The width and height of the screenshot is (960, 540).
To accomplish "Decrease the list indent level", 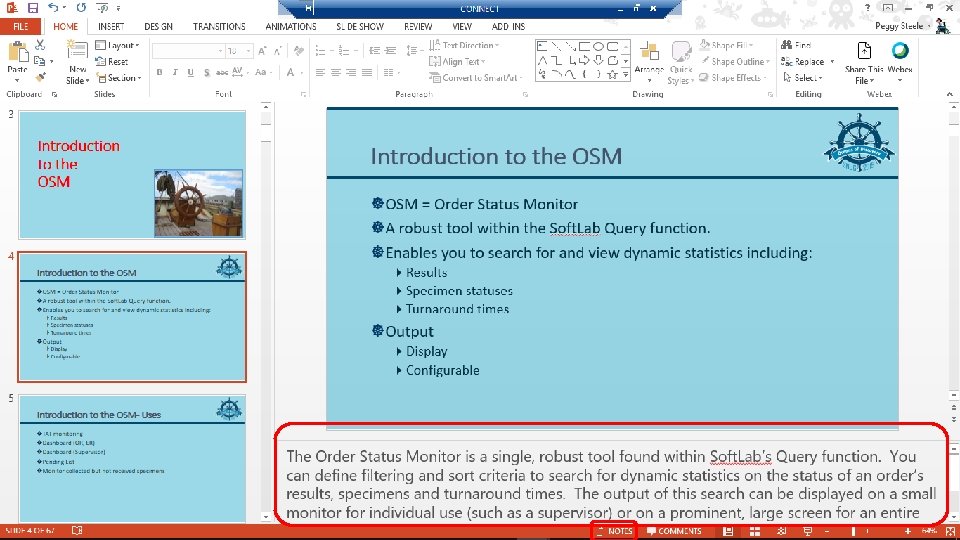I will pos(375,51).
